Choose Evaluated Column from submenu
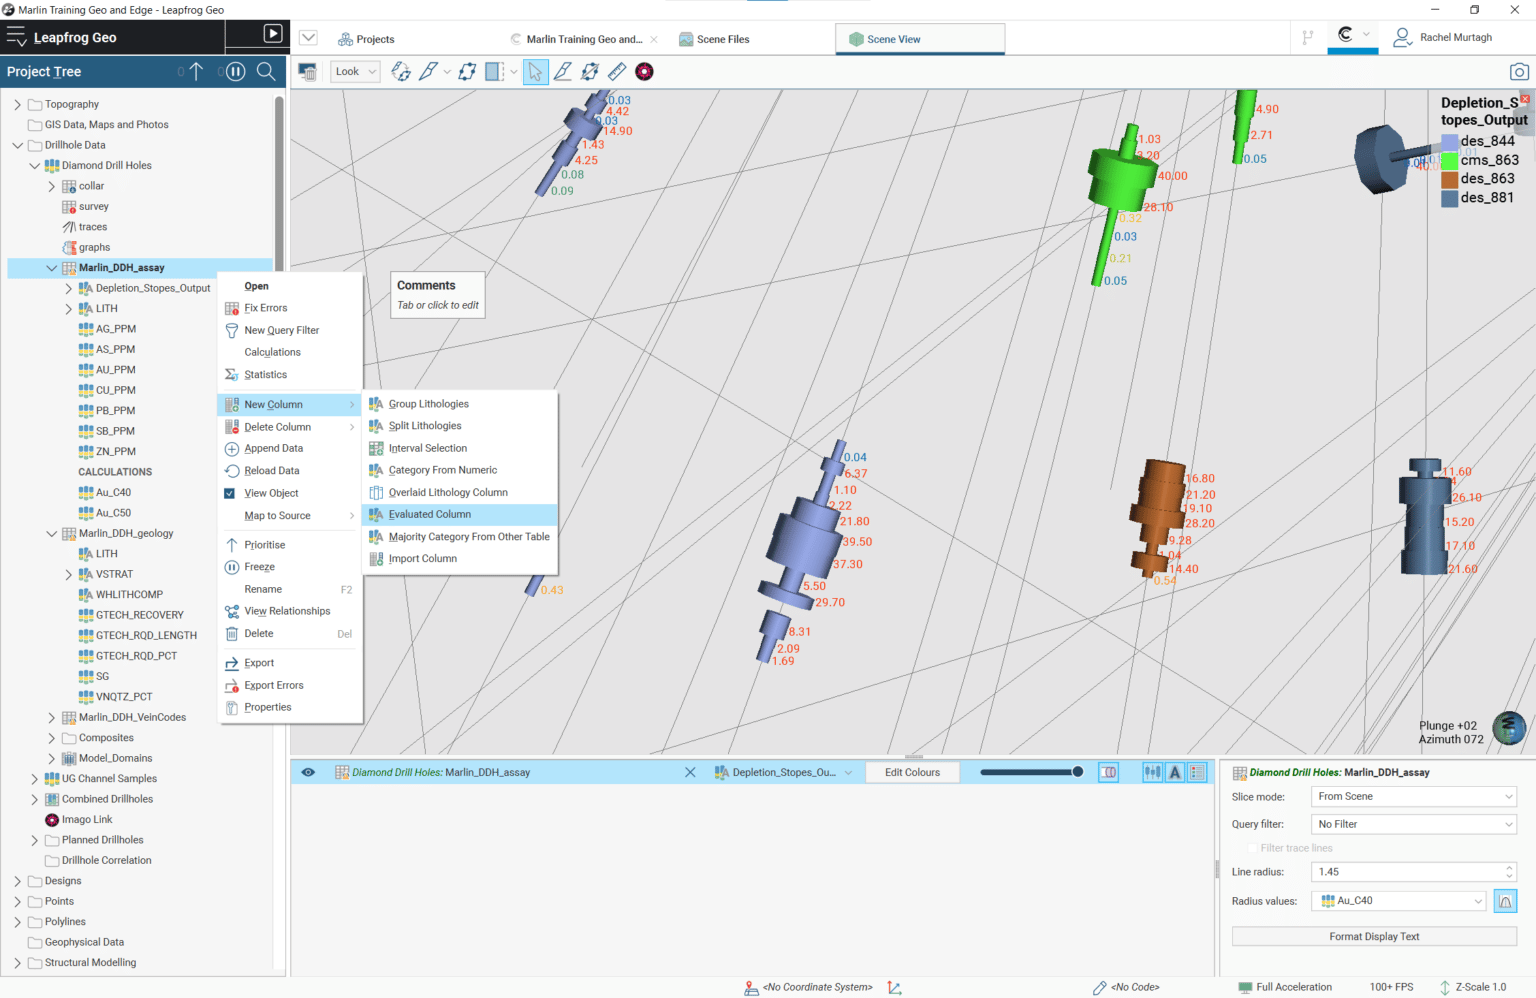This screenshot has height=998, width=1536. [430, 514]
